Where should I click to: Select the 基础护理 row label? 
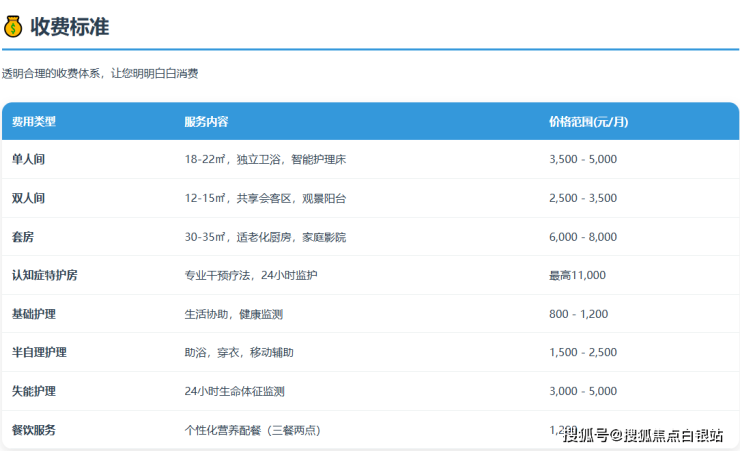pyautogui.click(x=34, y=314)
